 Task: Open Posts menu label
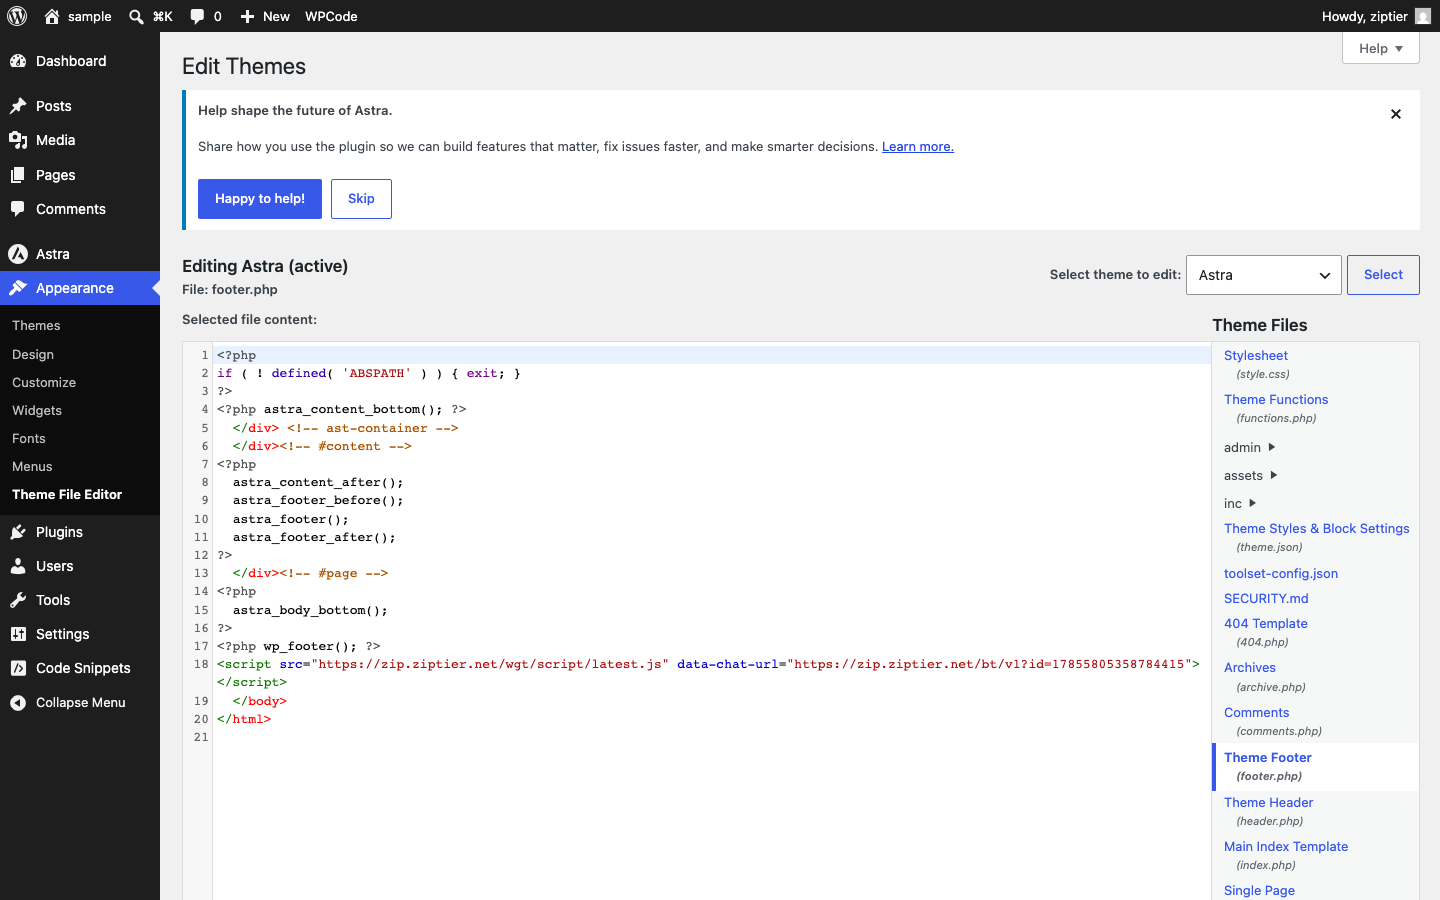[x=54, y=106]
